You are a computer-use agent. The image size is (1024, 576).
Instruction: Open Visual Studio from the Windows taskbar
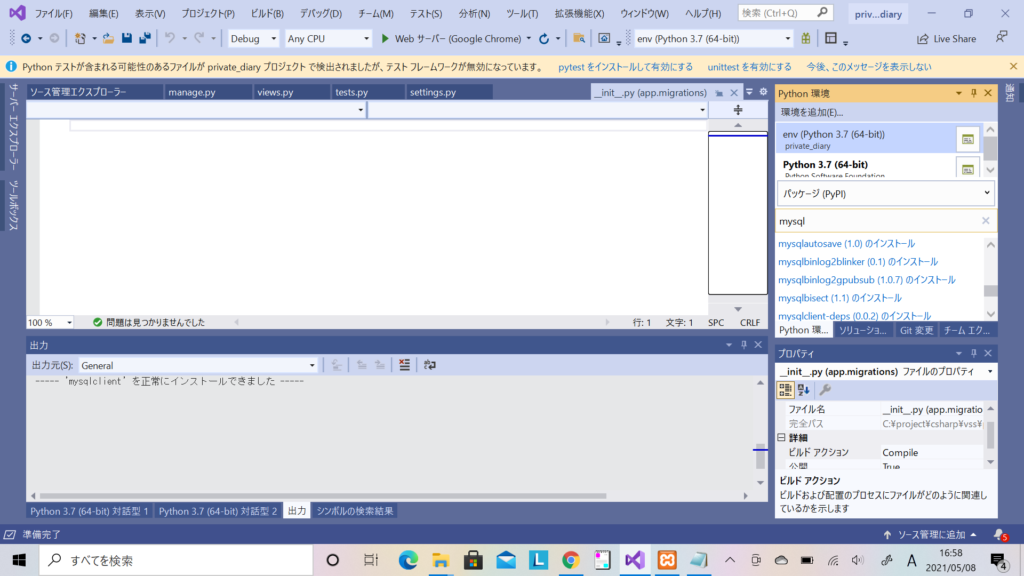(635, 560)
